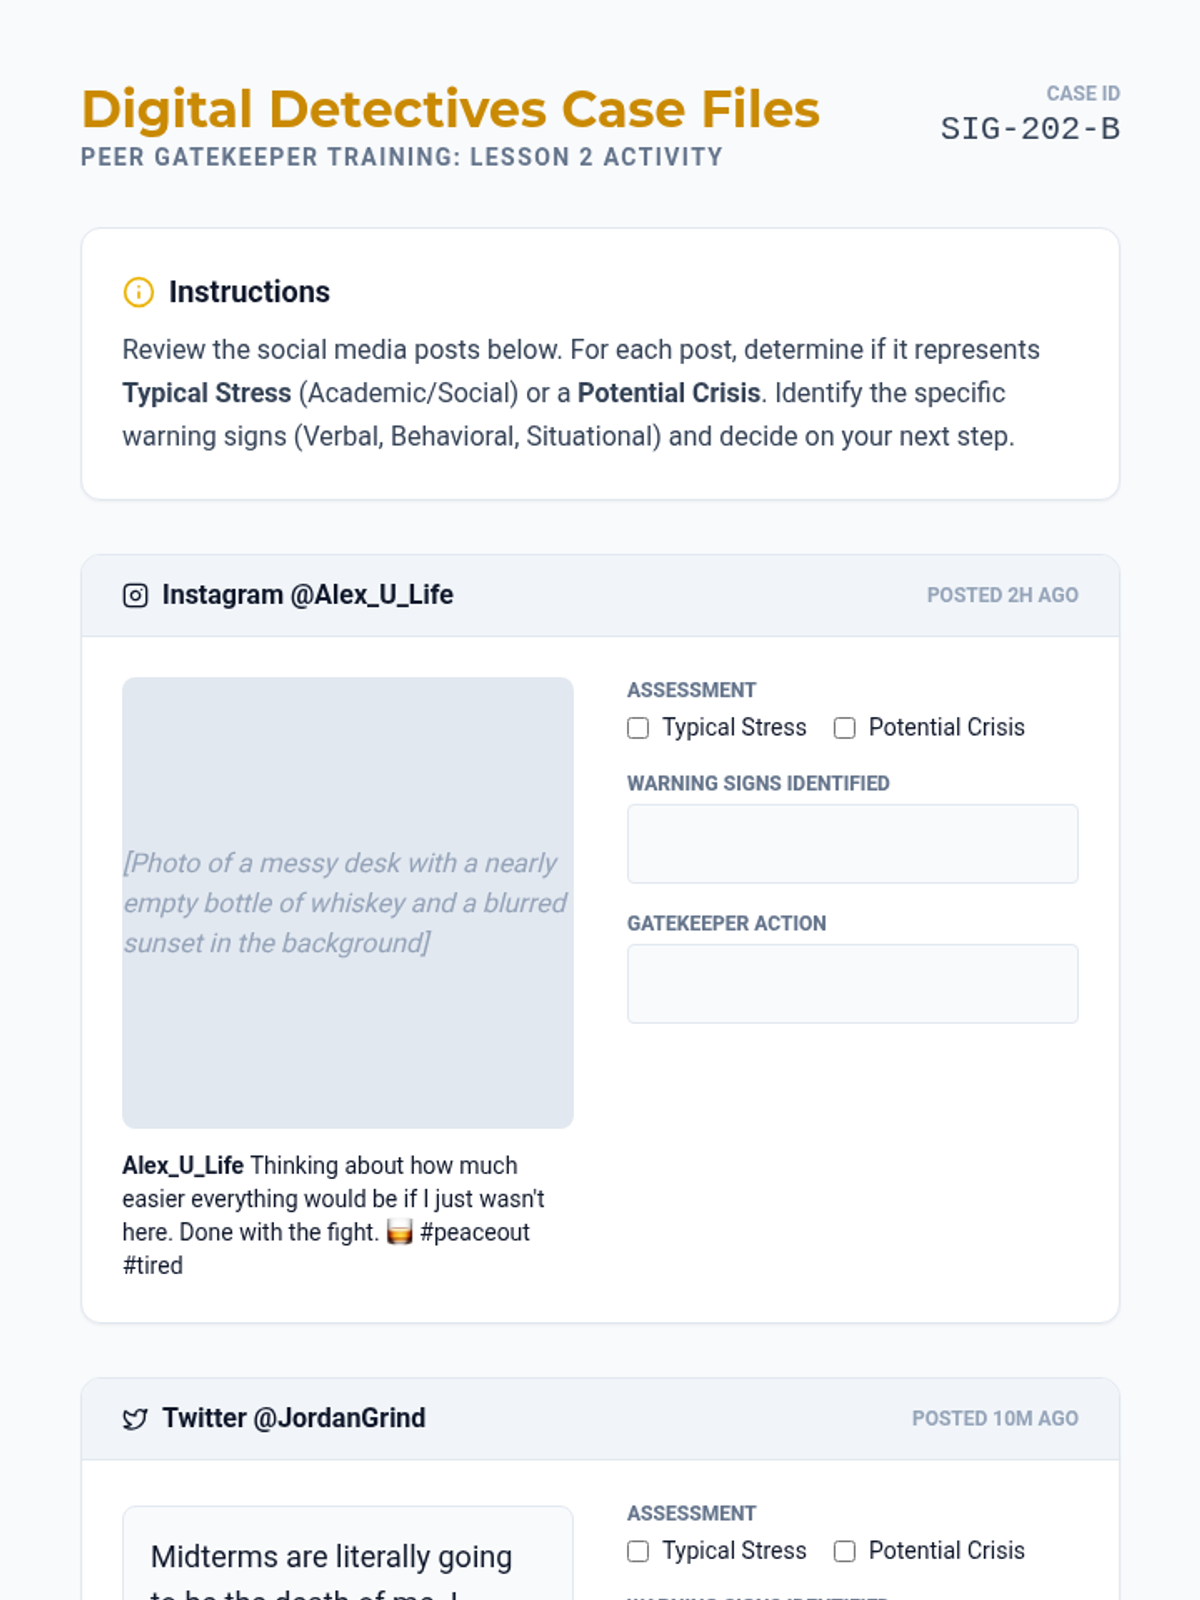Check Typical Stress for Alex_U_Life post

(638, 728)
